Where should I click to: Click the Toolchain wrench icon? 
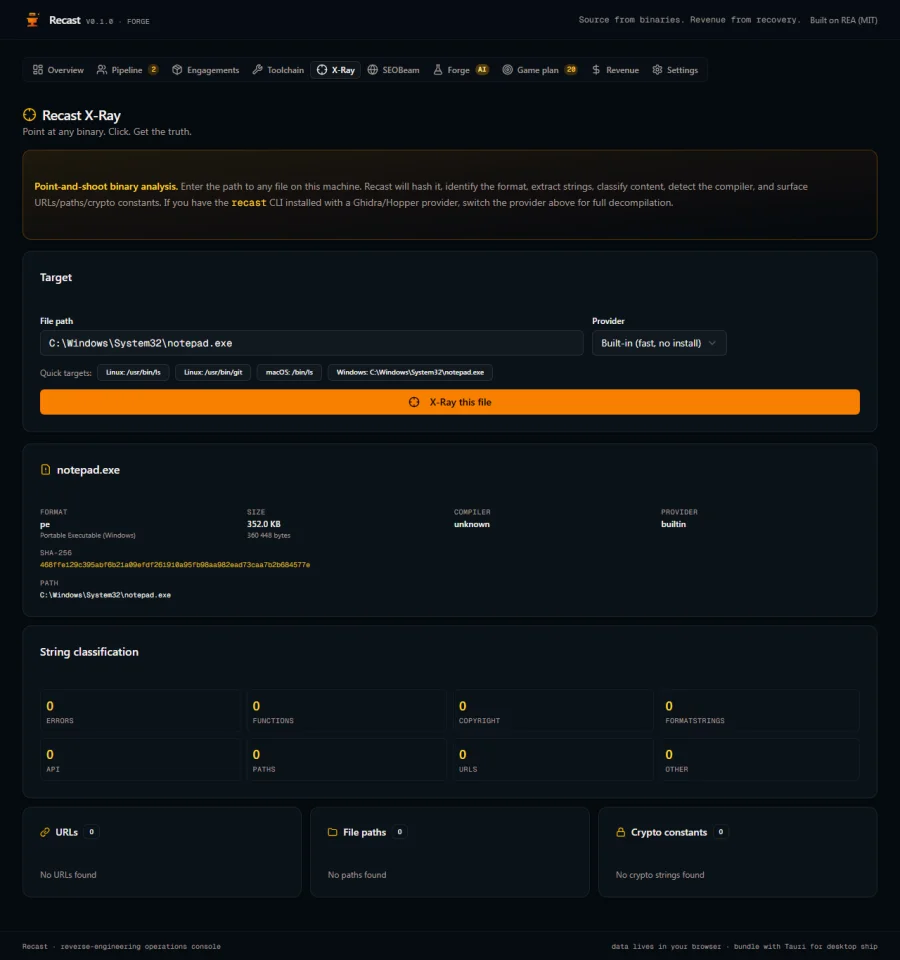pos(258,70)
